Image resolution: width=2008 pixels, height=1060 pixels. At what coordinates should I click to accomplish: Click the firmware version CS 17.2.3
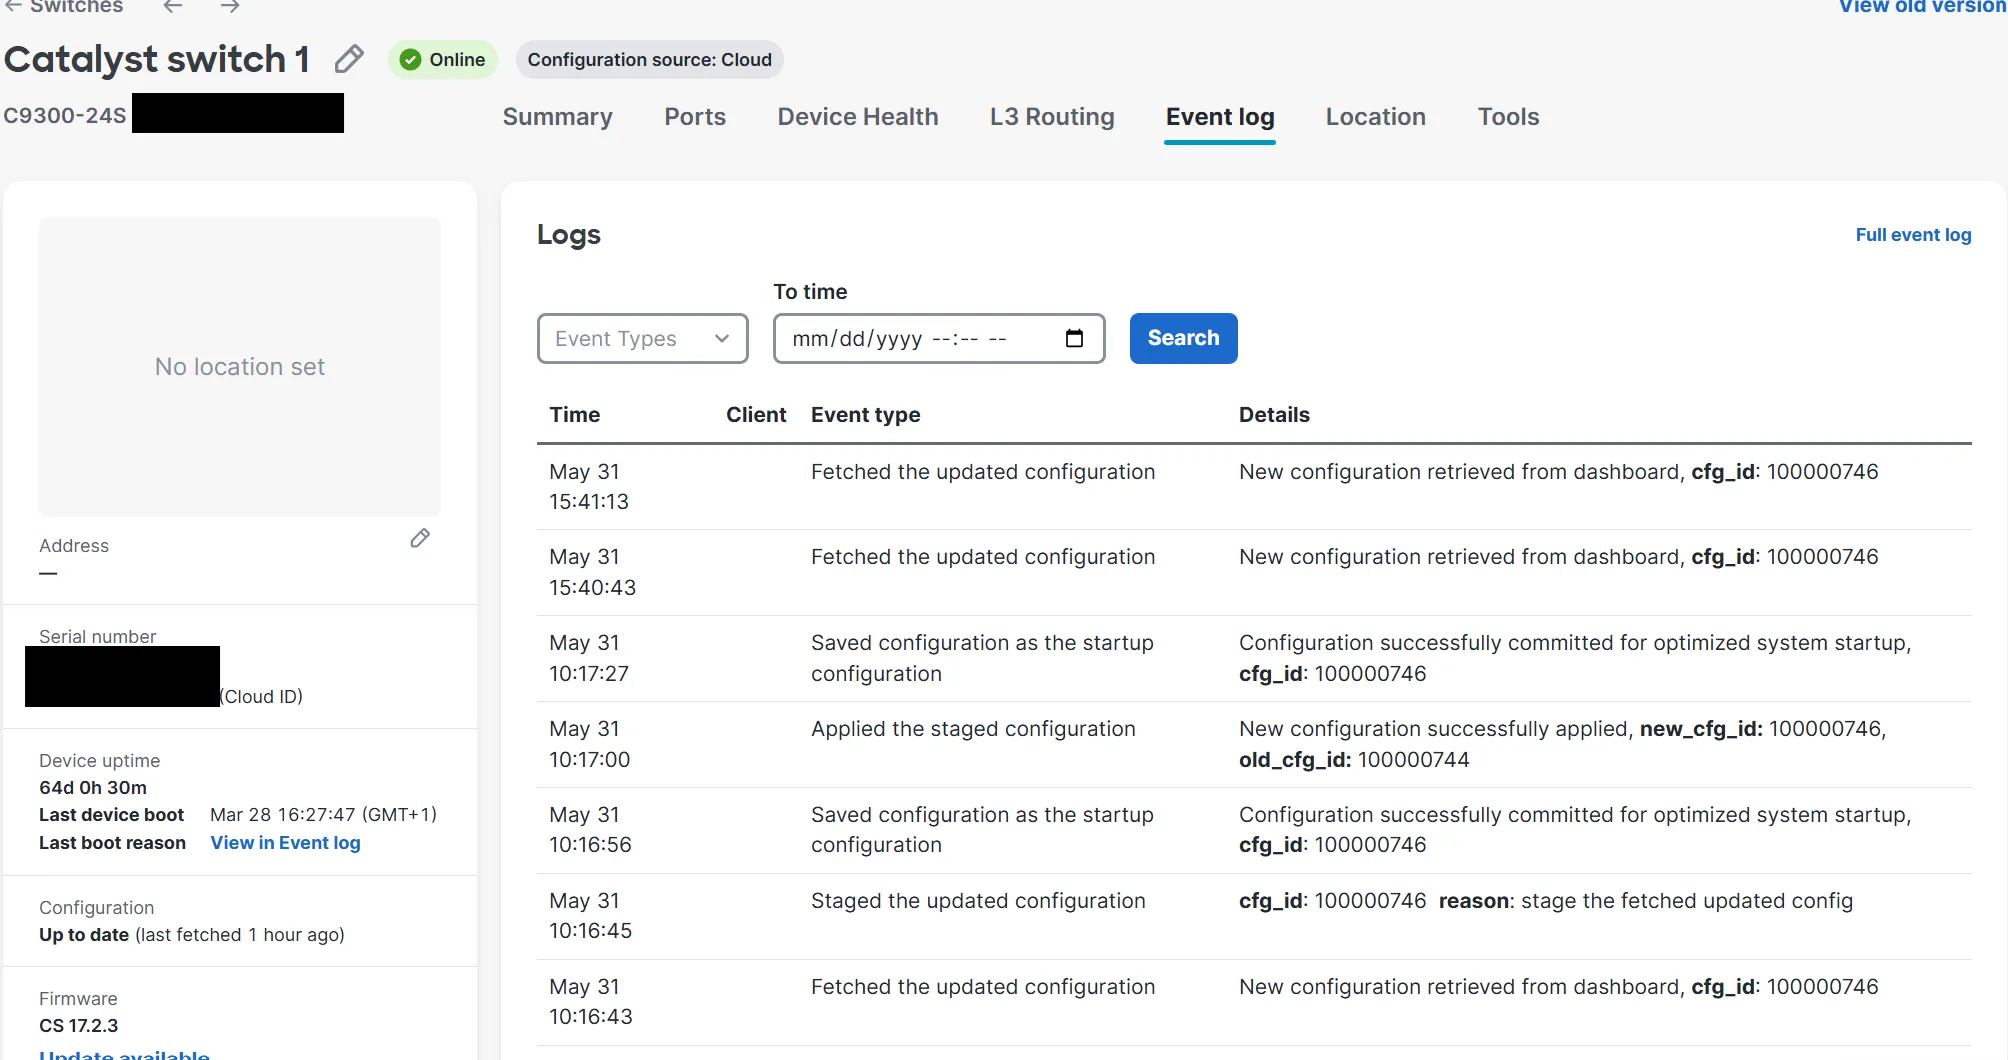[x=78, y=1026]
